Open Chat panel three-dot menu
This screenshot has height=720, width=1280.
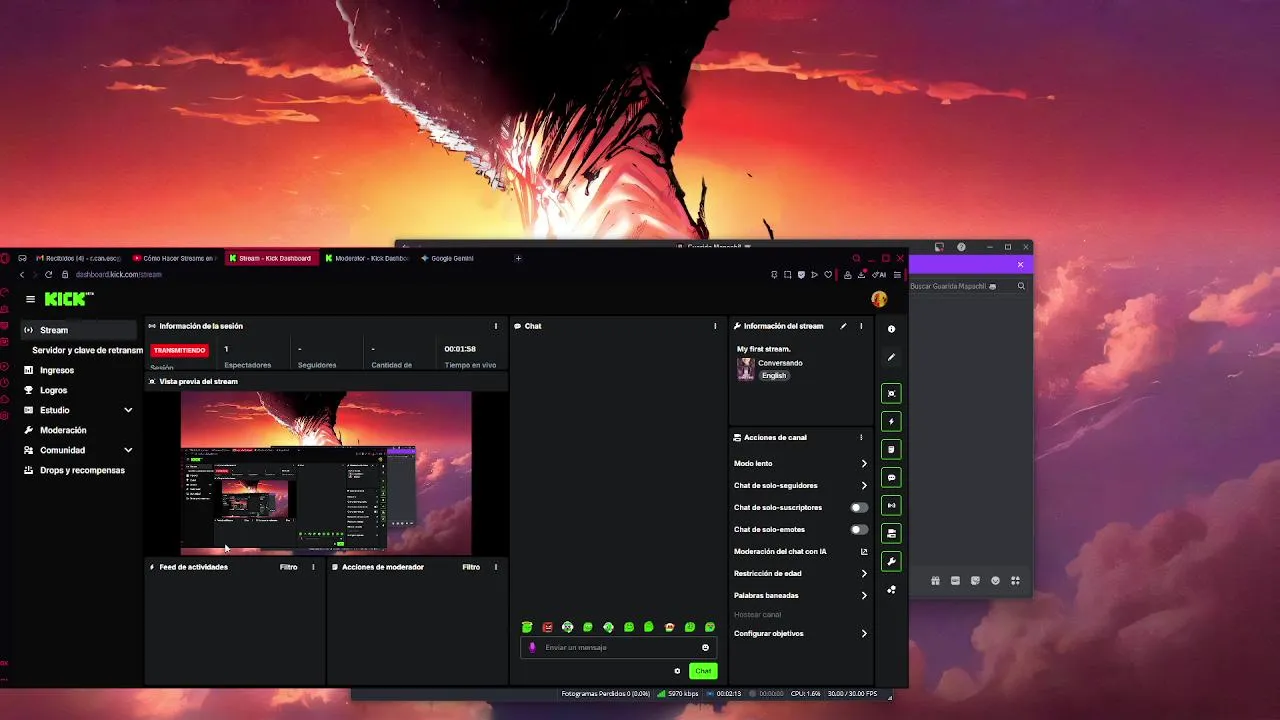[715, 326]
